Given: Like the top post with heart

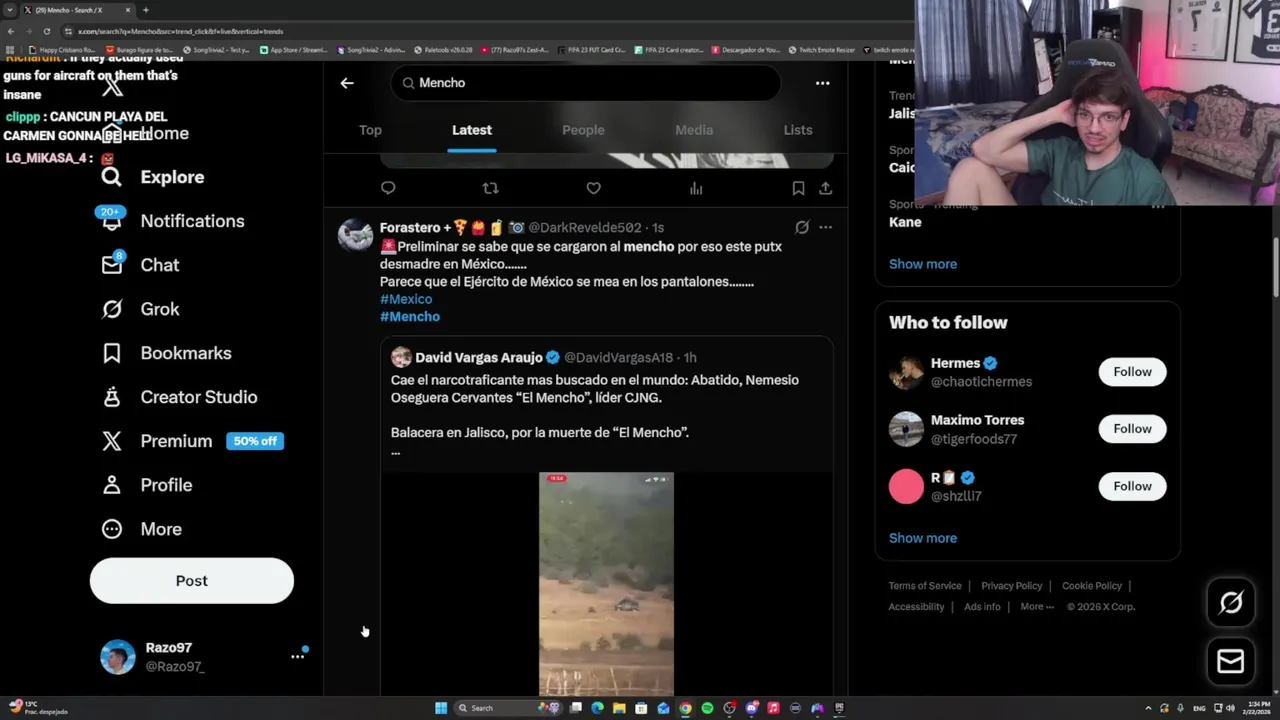Looking at the screenshot, I should point(593,188).
